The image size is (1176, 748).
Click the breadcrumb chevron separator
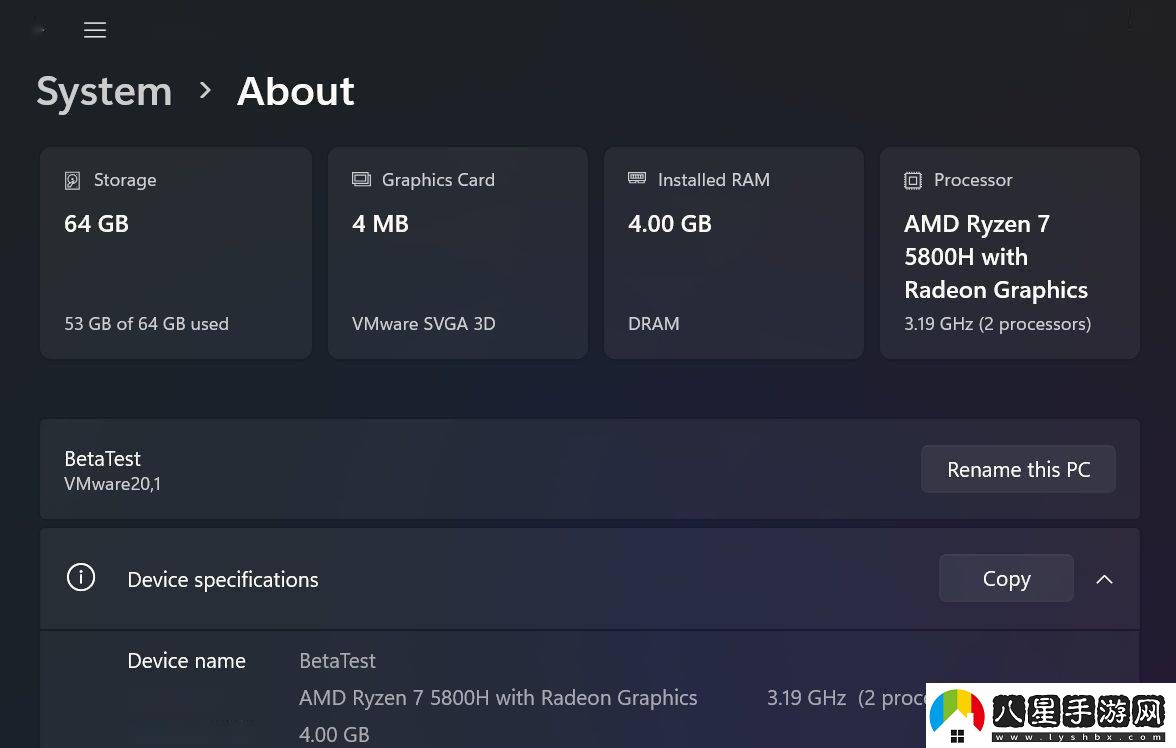tap(205, 91)
